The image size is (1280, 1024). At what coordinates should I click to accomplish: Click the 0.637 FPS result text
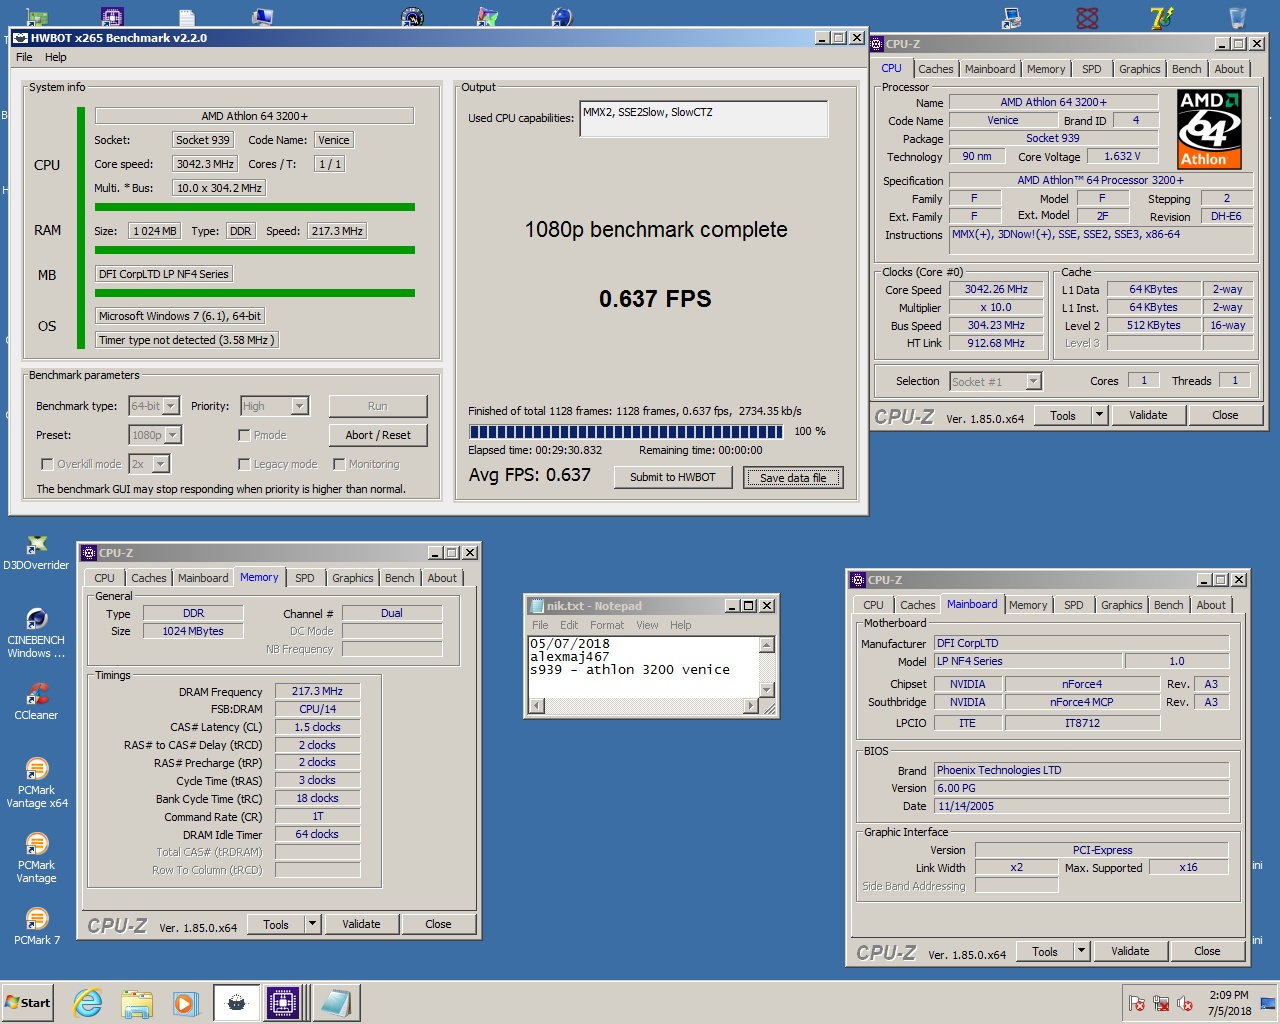[x=655, y=299]
